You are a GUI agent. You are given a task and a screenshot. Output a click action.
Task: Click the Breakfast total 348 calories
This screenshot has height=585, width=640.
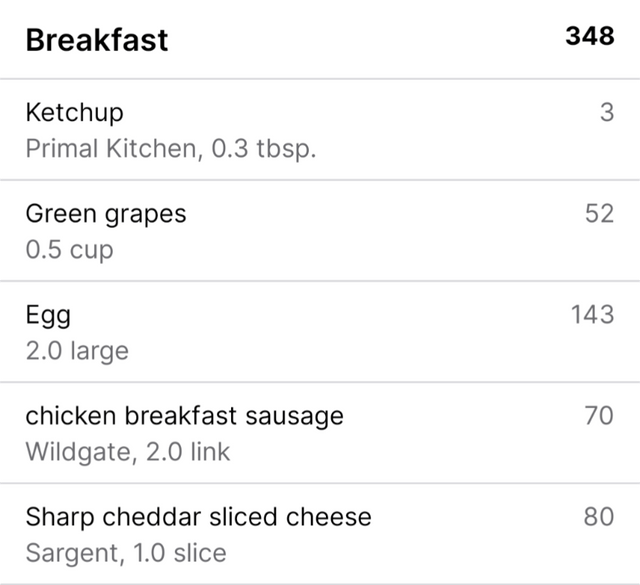pos(590,36)
